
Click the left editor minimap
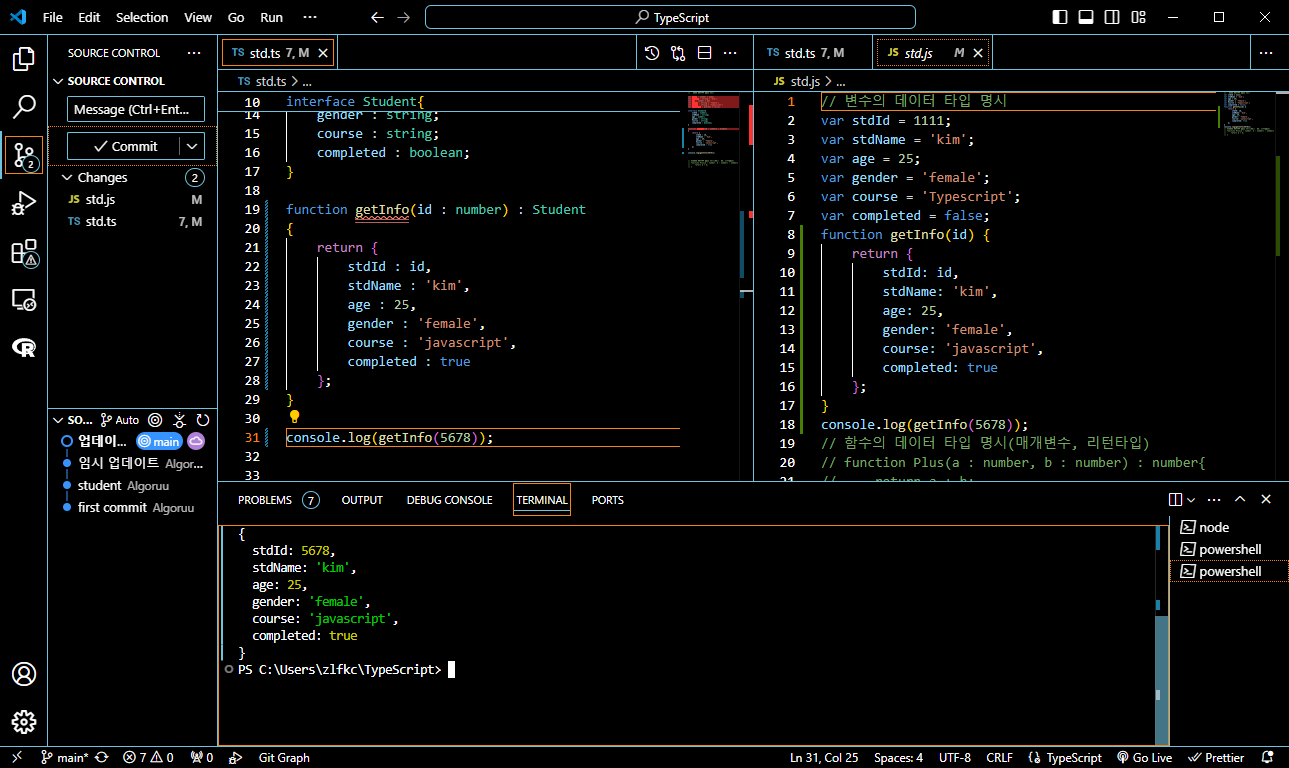(714, 285)
